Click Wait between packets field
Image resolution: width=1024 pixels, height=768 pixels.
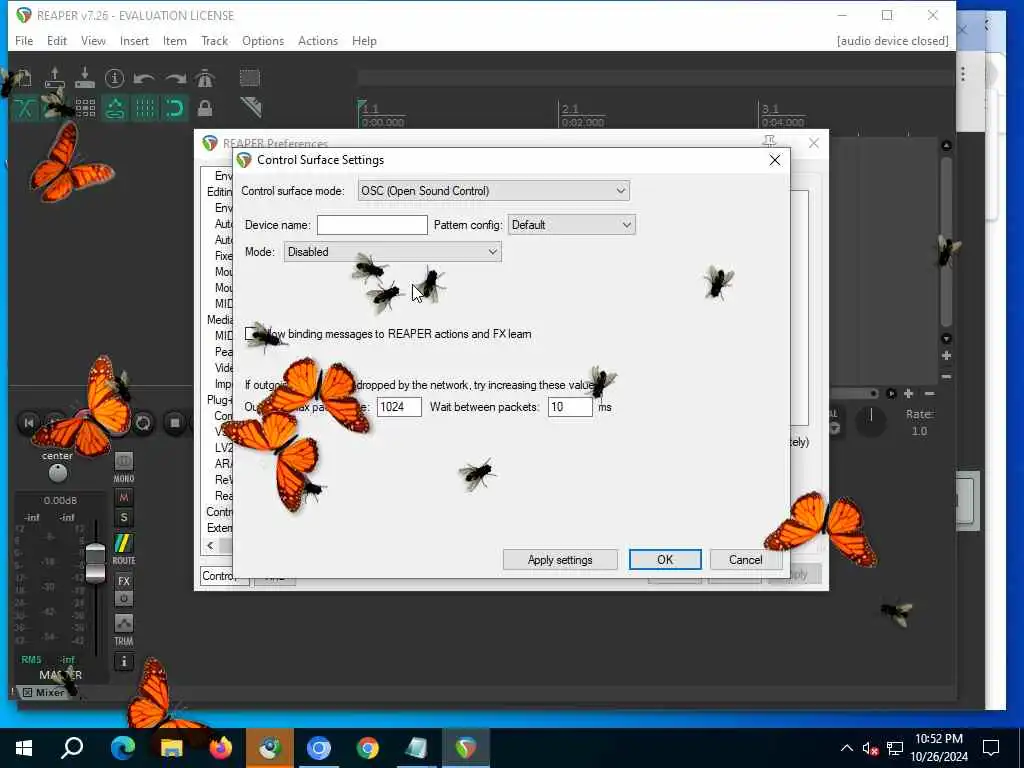(x=570, y=407)
